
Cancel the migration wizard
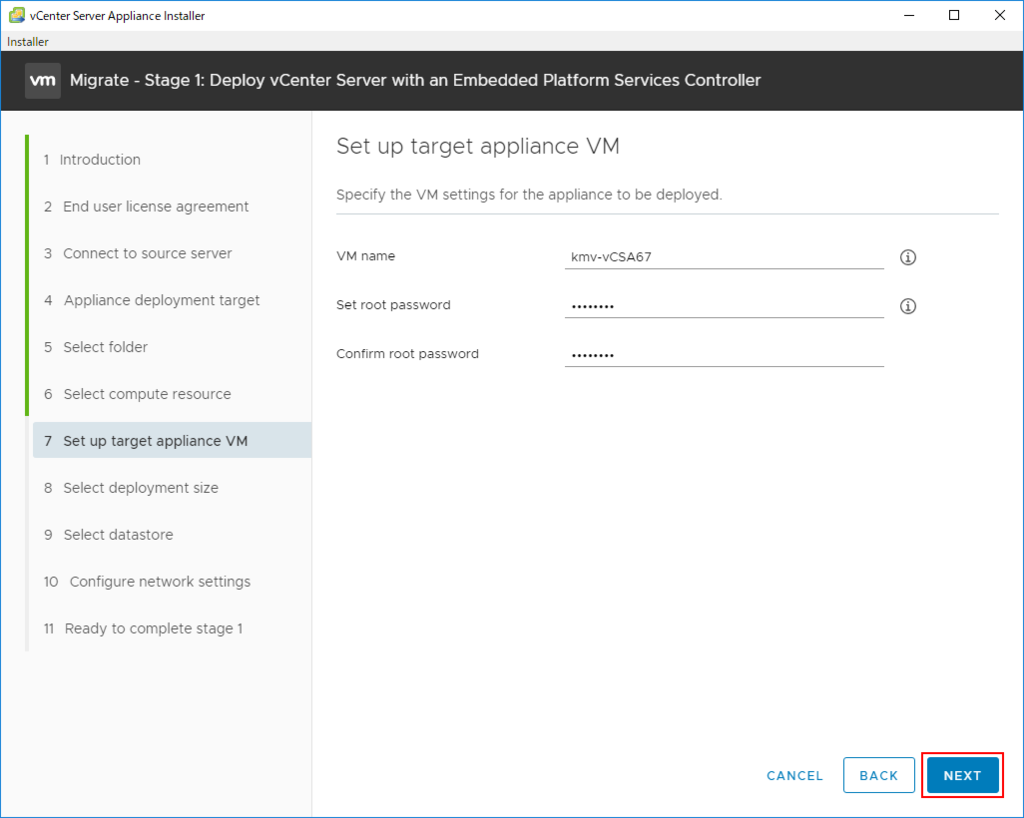click(795, 775)
